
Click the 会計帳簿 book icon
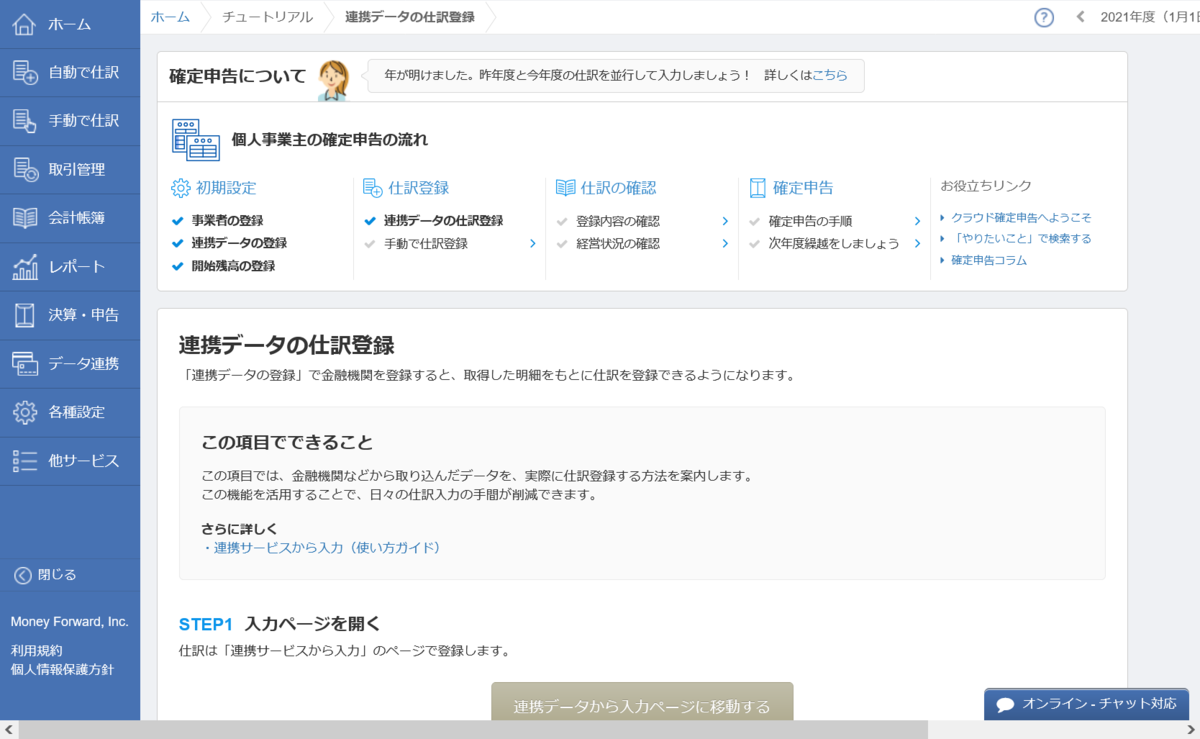pyautogui.click(x=25, y=218)
